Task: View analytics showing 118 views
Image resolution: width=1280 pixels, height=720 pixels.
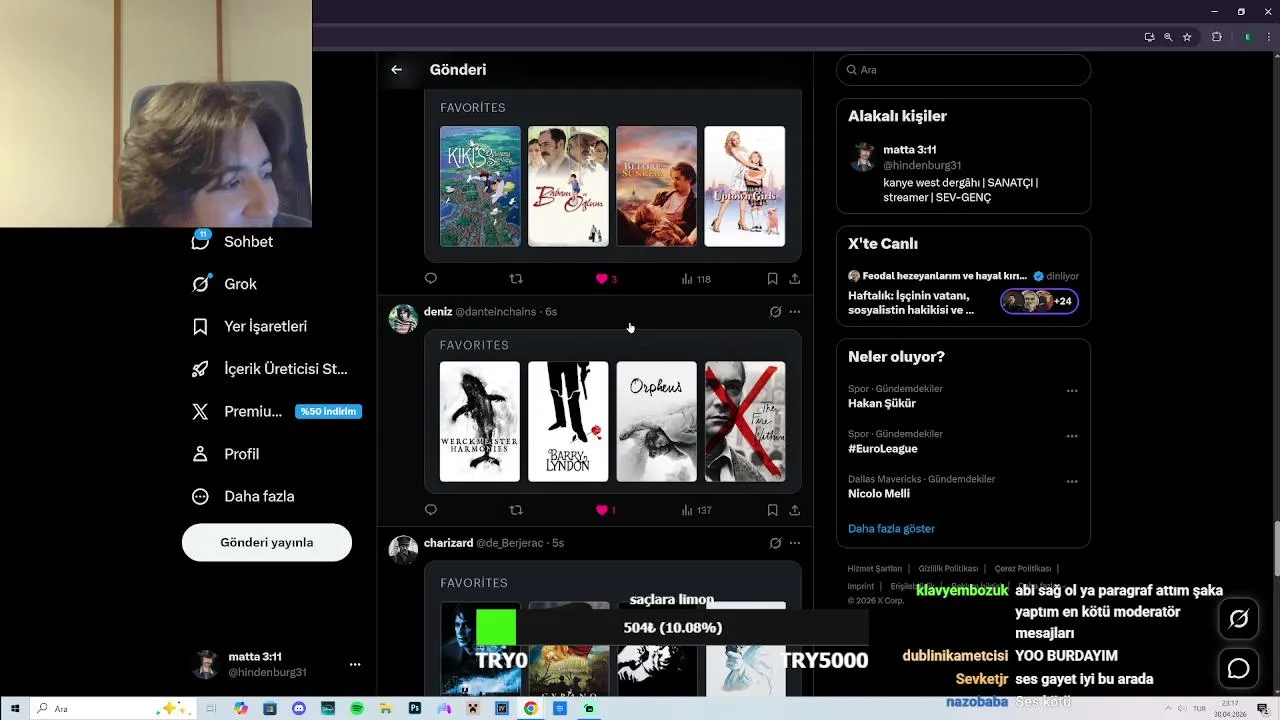Action: tap(696, 279)
